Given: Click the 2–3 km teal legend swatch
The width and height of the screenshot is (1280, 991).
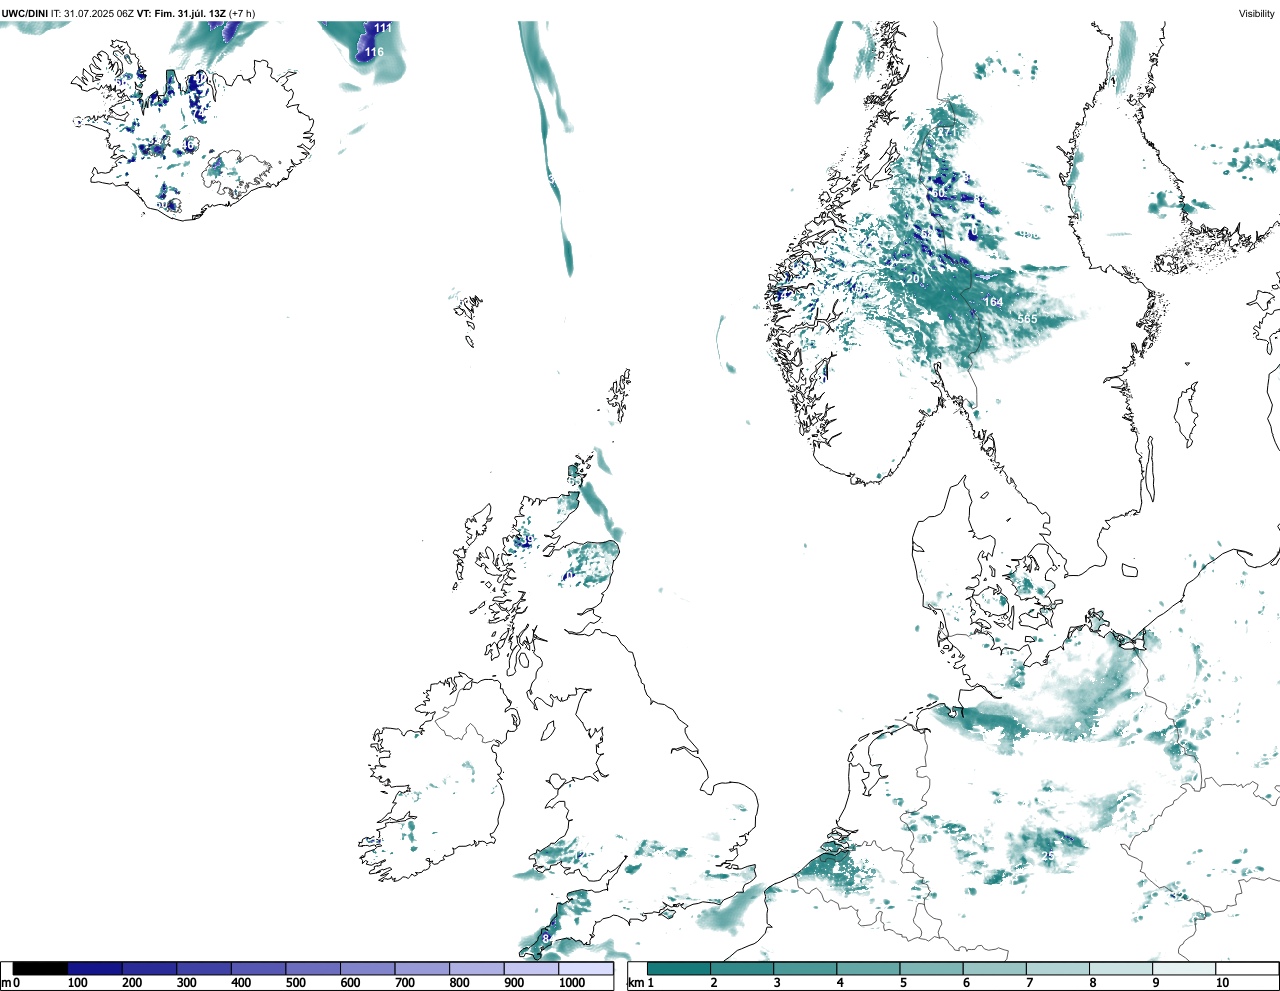Looking at the screenshot, I should [x=742, y=969].
